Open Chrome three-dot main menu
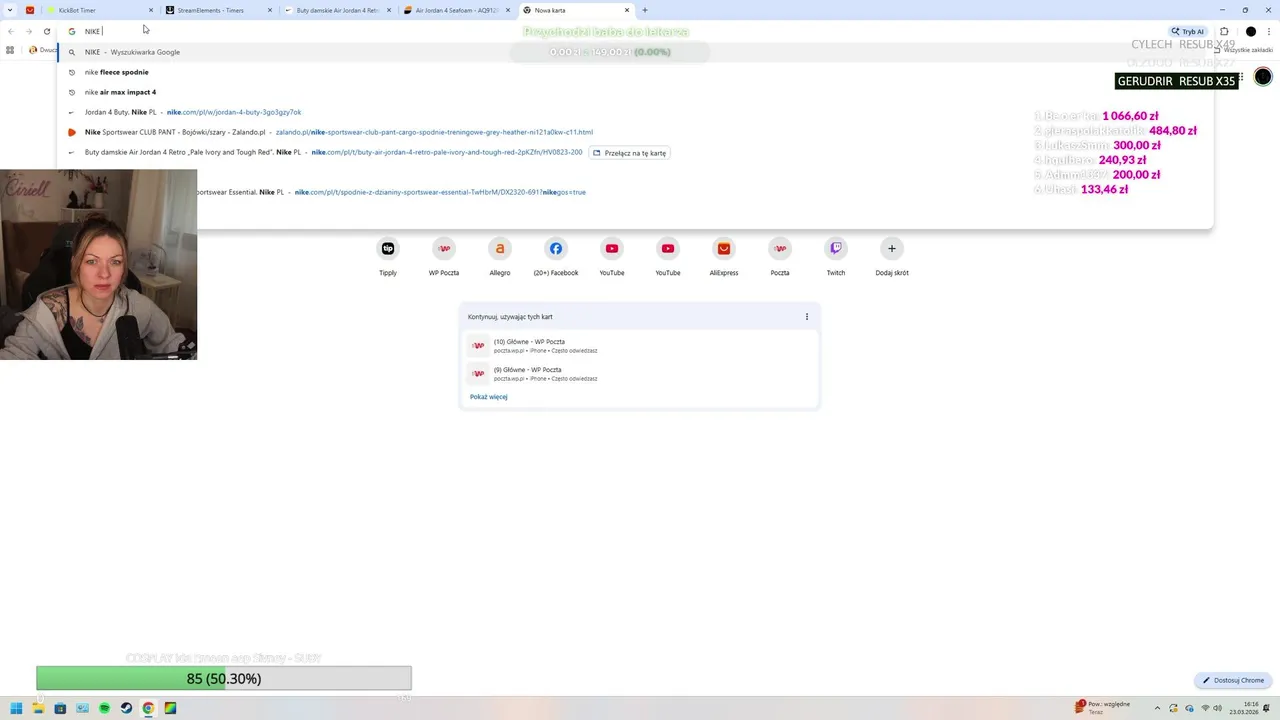The width and height of the screenshot is (1280, 720). tap(1269, 31)
